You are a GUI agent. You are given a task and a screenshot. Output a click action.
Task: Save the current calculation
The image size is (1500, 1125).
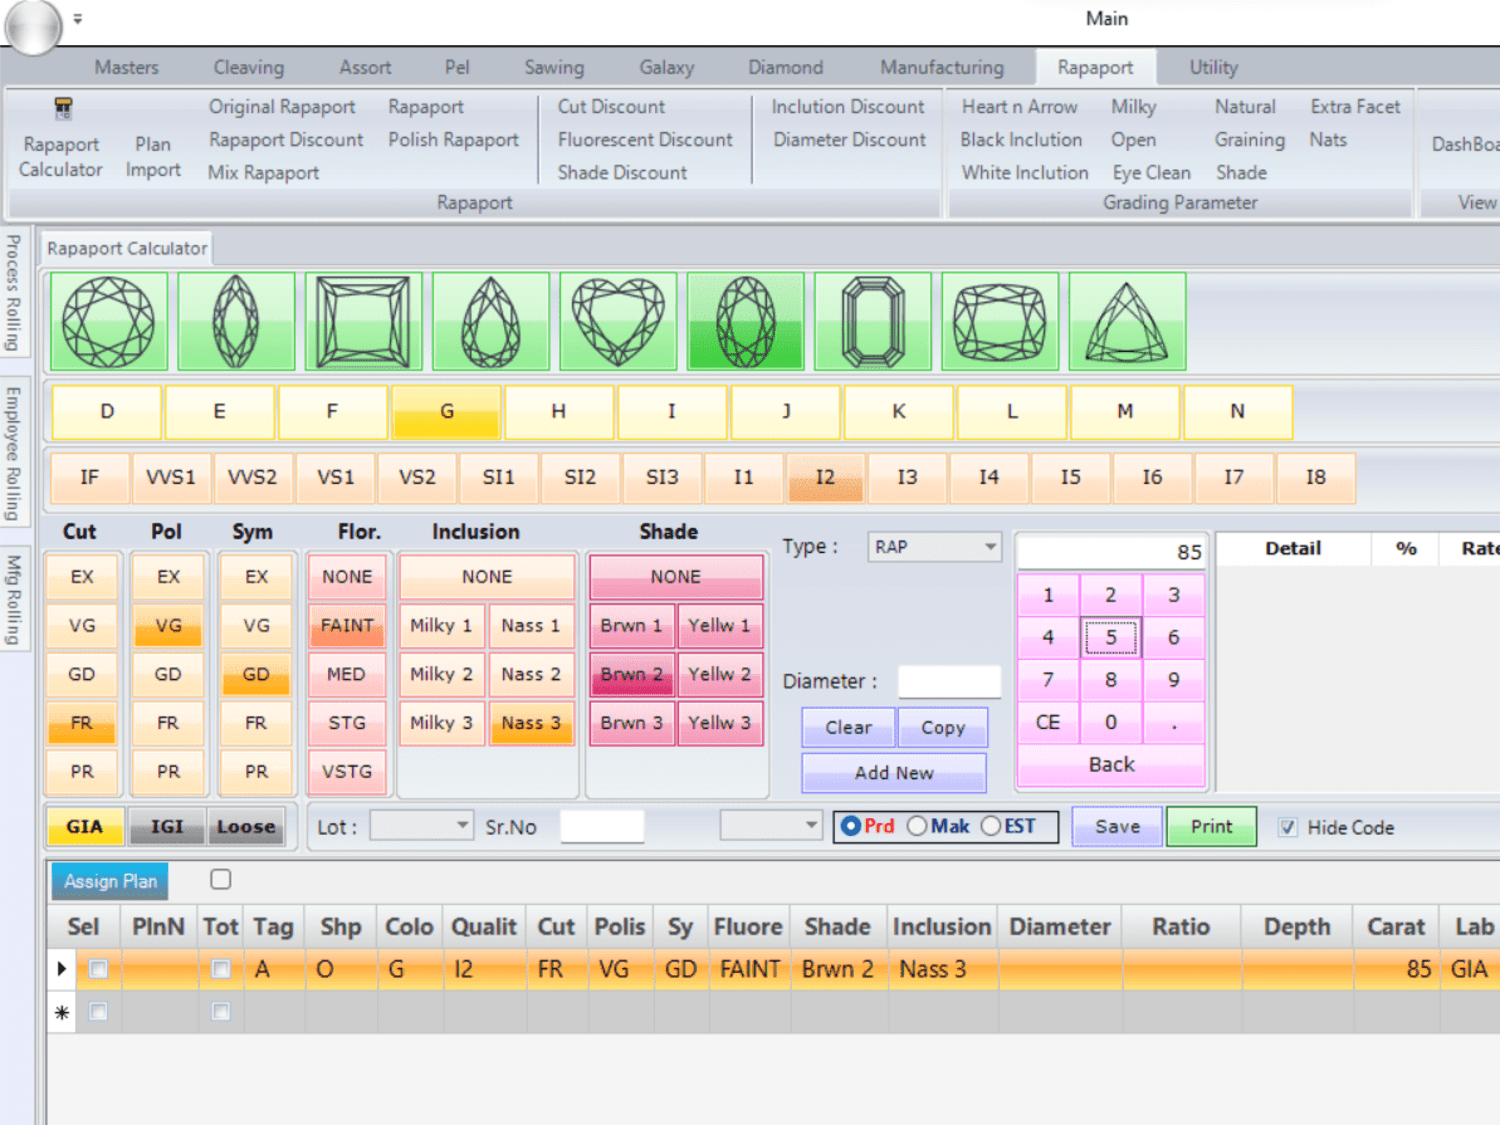click(x=1117, y=826)
